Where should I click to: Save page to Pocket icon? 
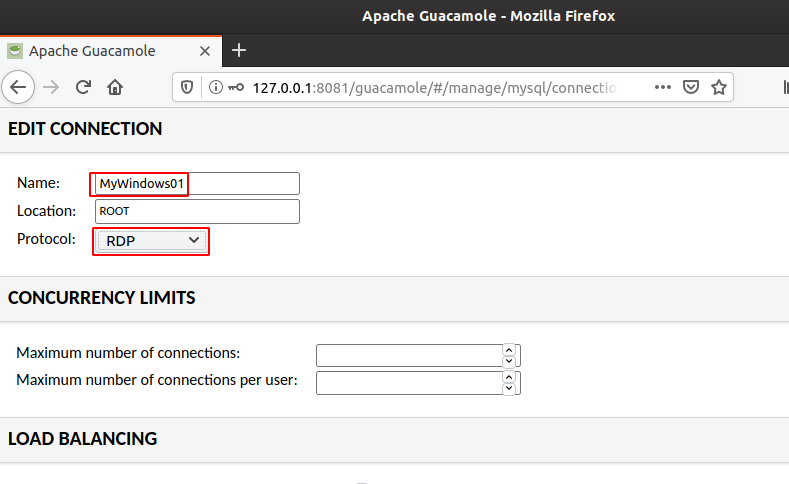pyautogui.click(x=690, y=87)
